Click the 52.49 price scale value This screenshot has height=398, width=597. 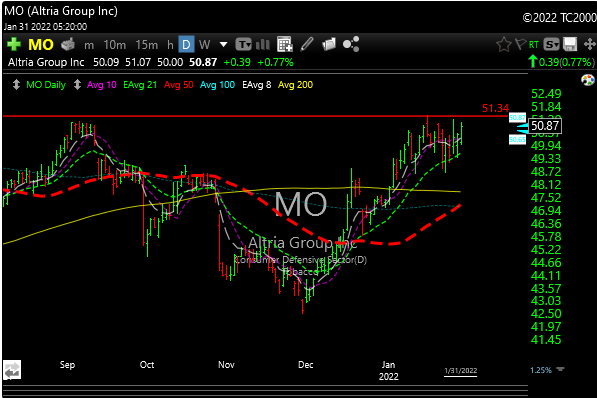coord(546,94)
